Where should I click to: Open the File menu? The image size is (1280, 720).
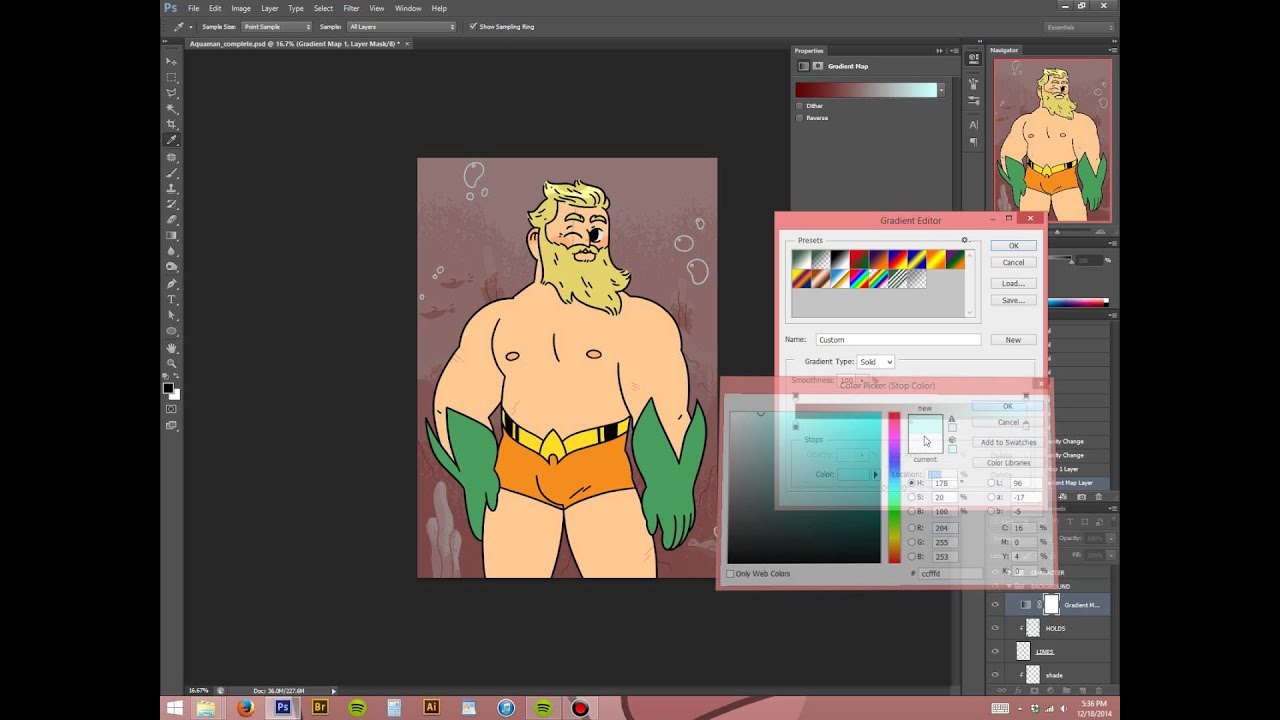194,8
